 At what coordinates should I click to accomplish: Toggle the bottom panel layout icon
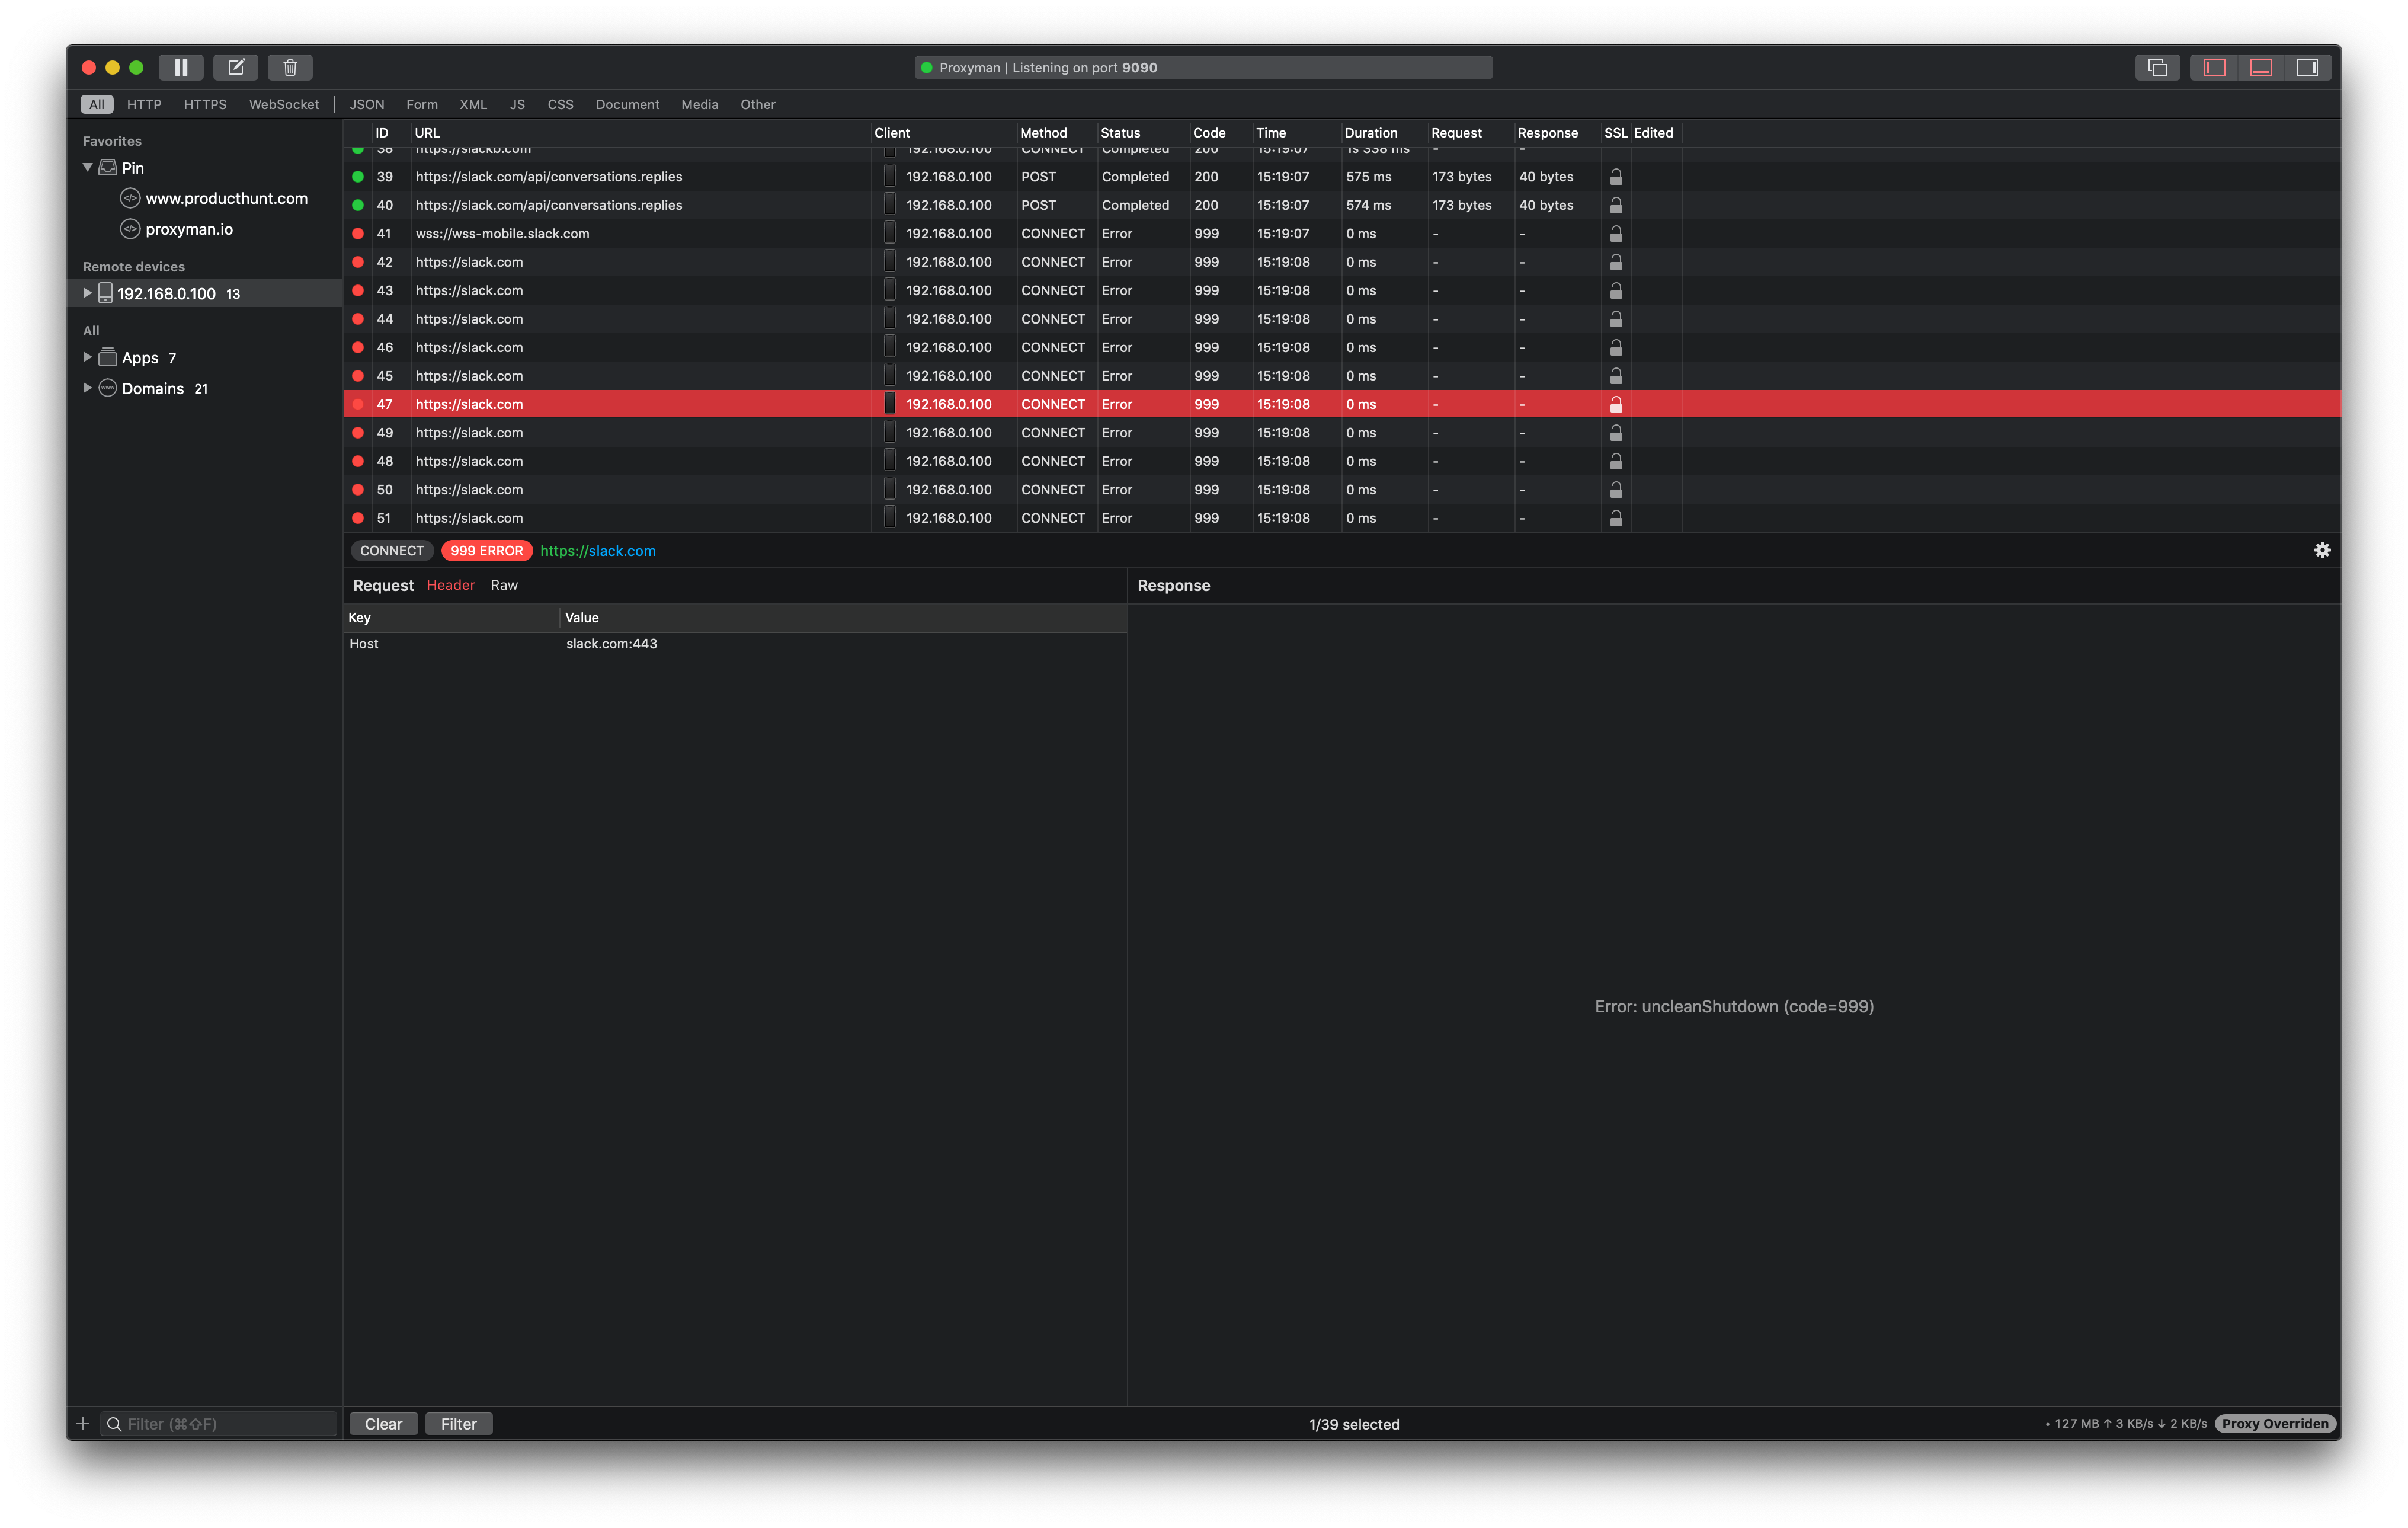pos(2261,67)
